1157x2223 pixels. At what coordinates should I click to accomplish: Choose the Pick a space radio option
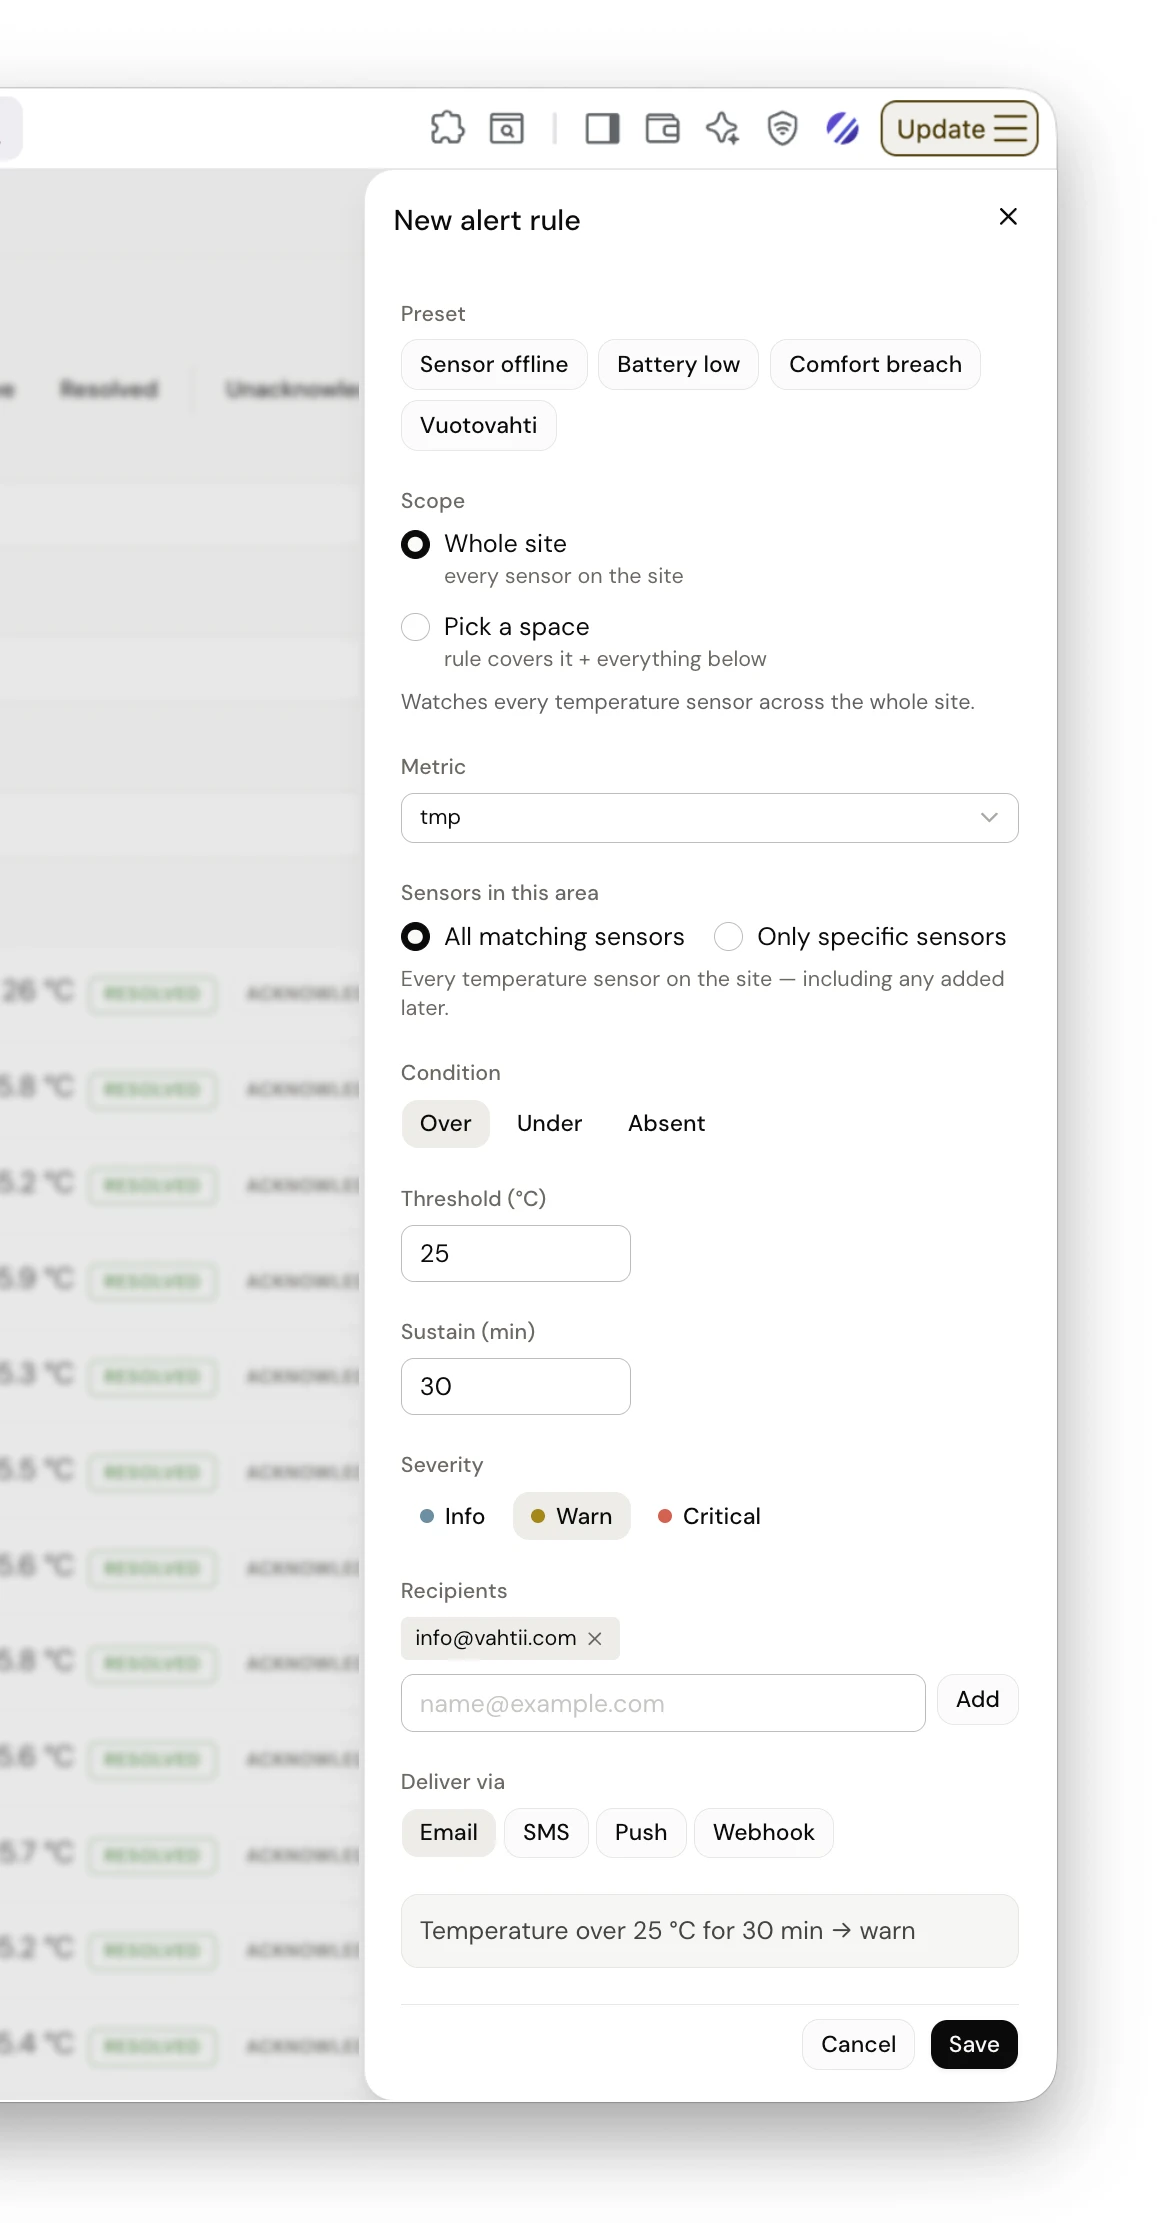point(415,627)
